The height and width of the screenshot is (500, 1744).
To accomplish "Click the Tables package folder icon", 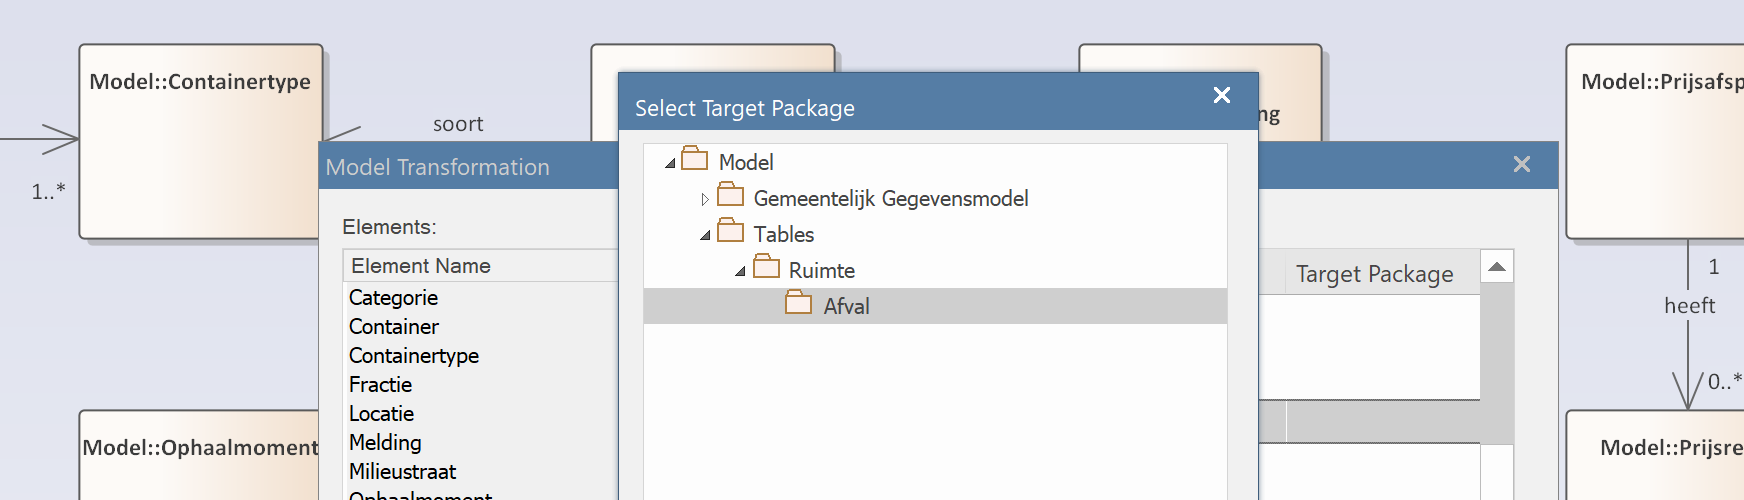I will coord(730,232).
